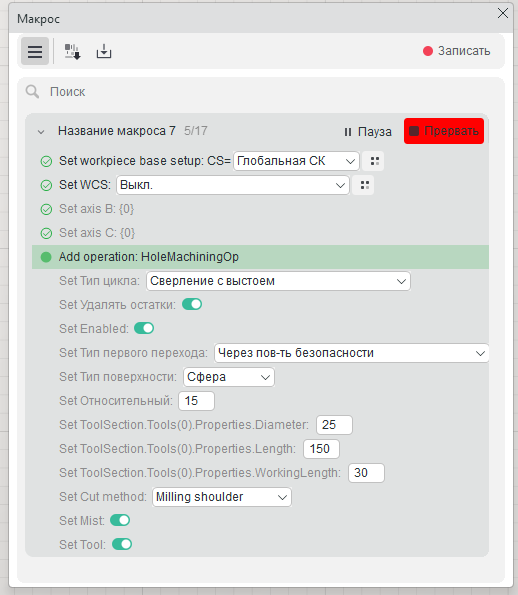
Task: Close the Макрос window
Action: 503,13
